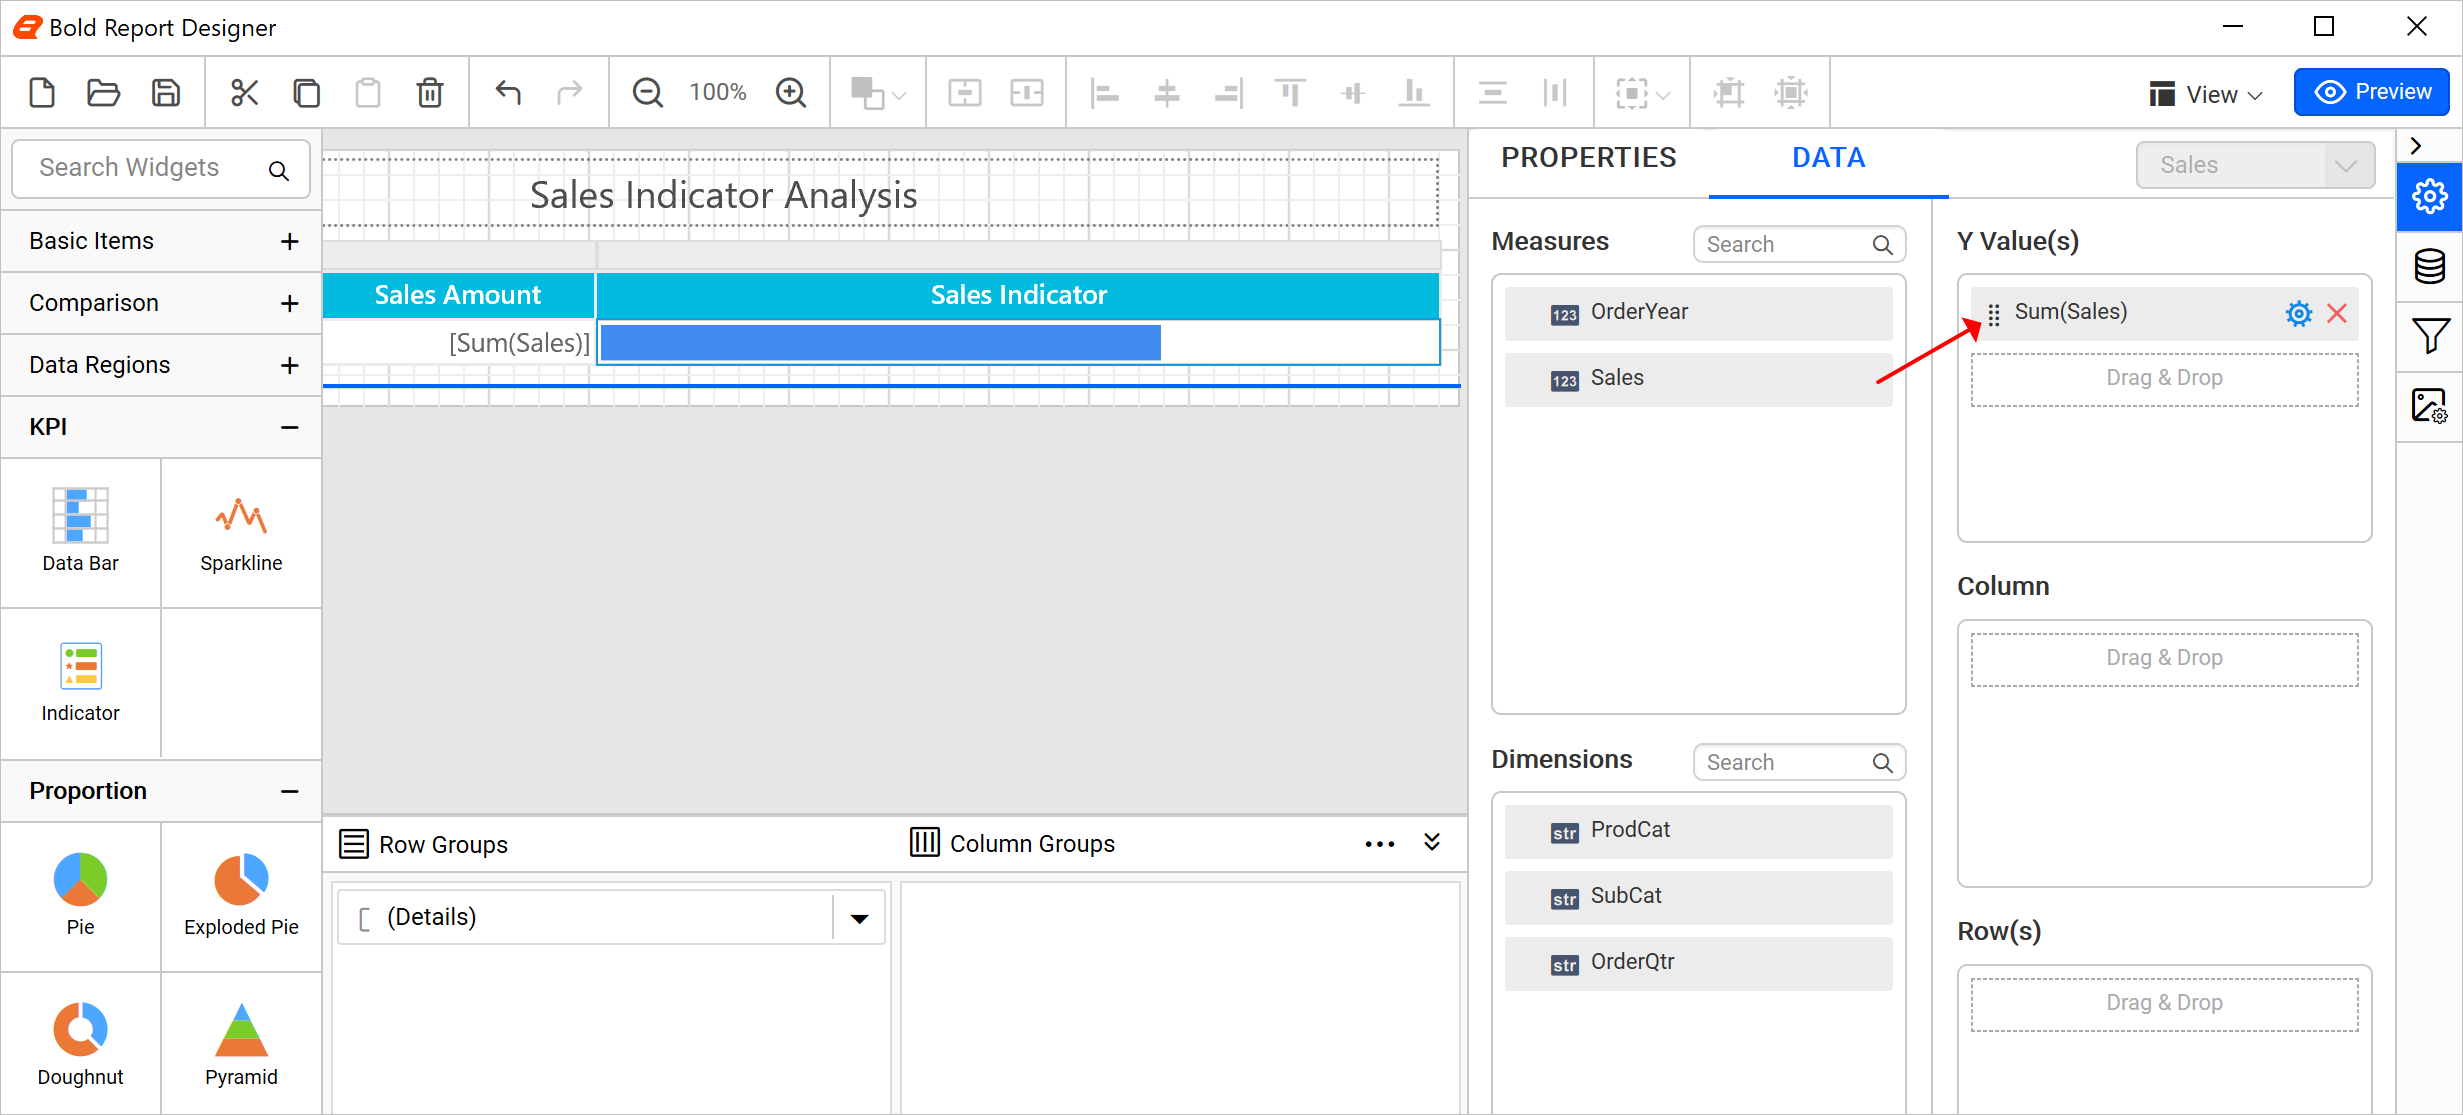
Task: Save the report with the disk icon
Action: pyautogui.click(x=166, y=93)
